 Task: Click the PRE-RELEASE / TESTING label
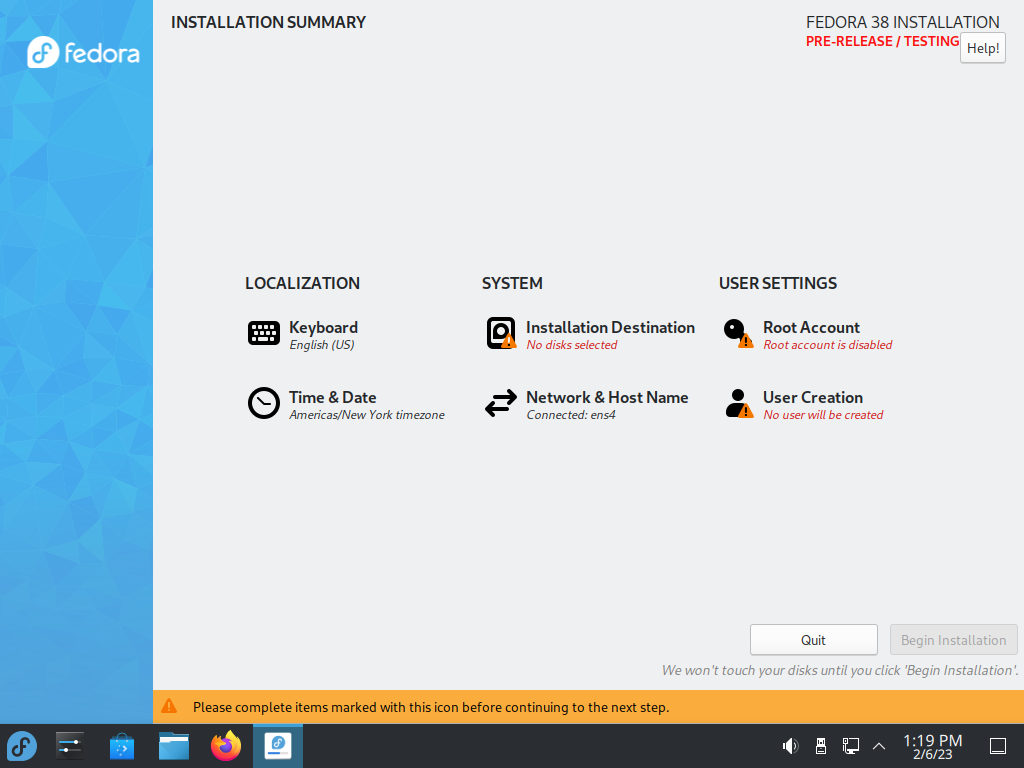882,41
